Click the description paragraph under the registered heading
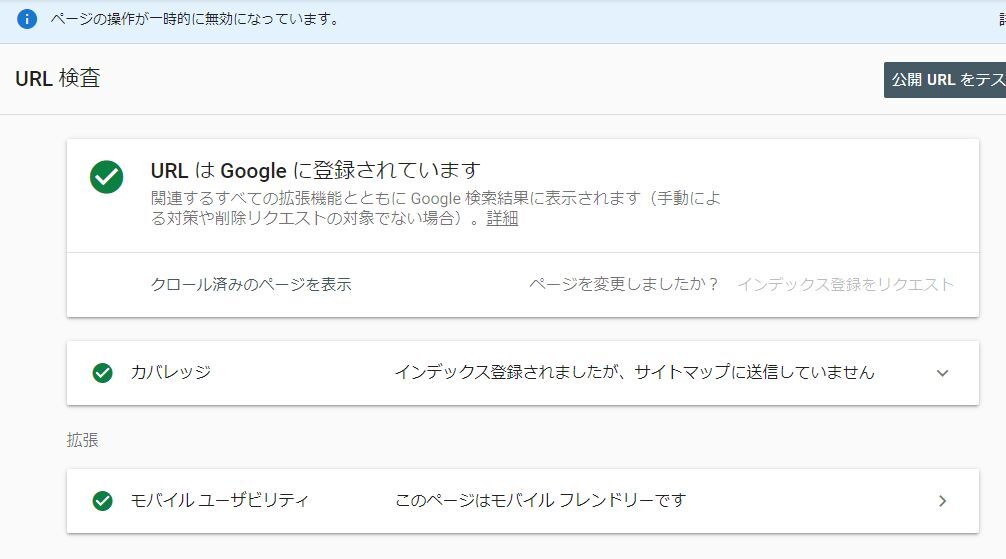 tap(435, 208)
